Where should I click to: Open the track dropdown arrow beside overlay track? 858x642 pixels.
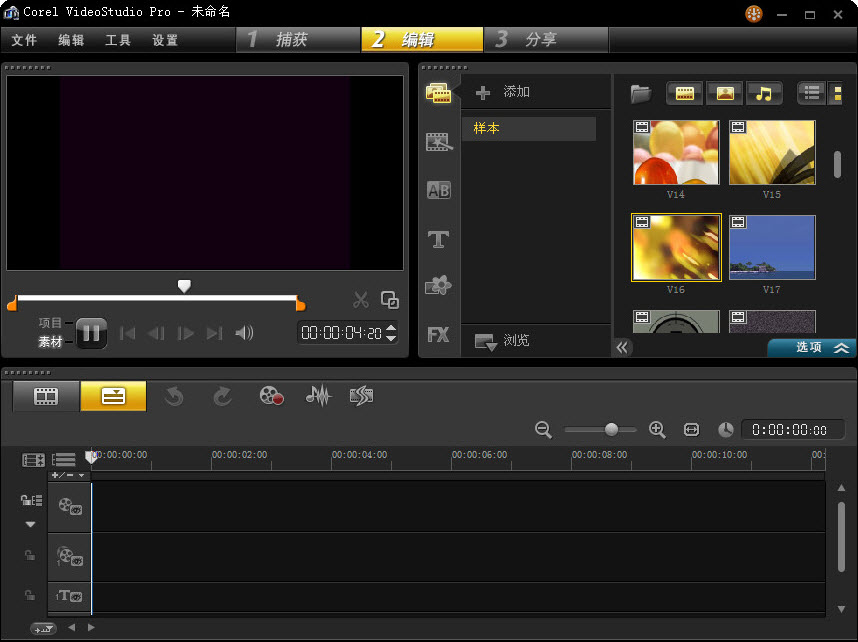30,523
